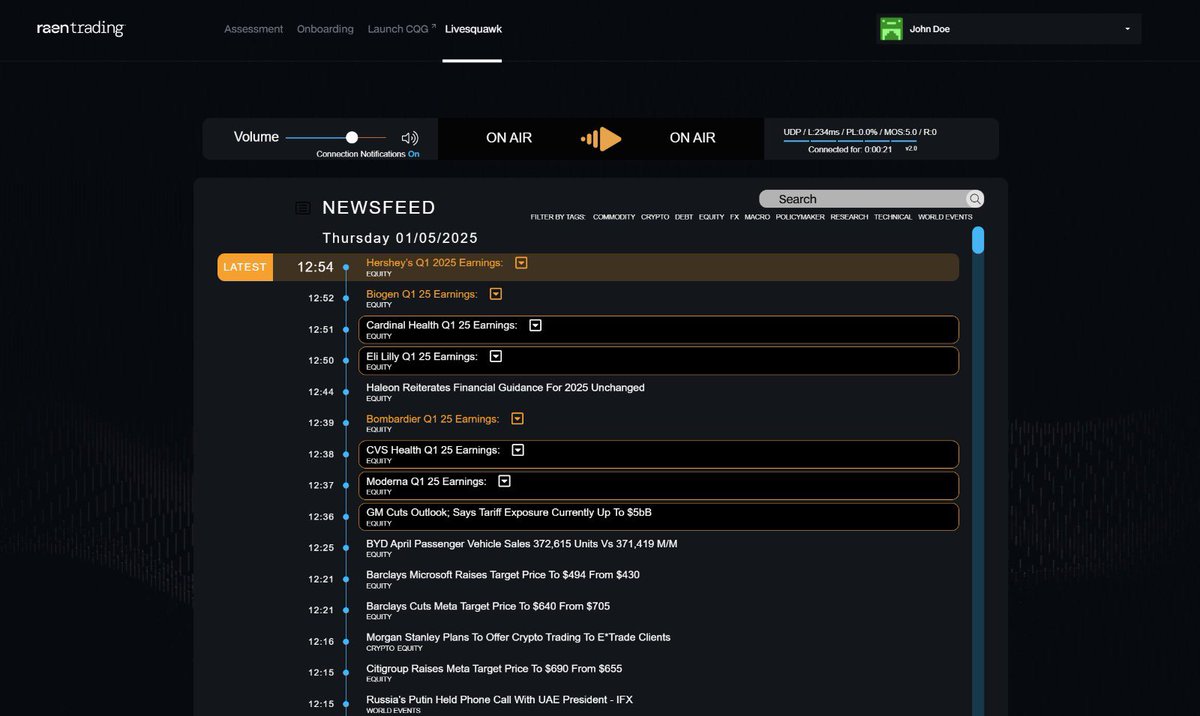Click the 12:44 timeline dot

click(346, 392)
